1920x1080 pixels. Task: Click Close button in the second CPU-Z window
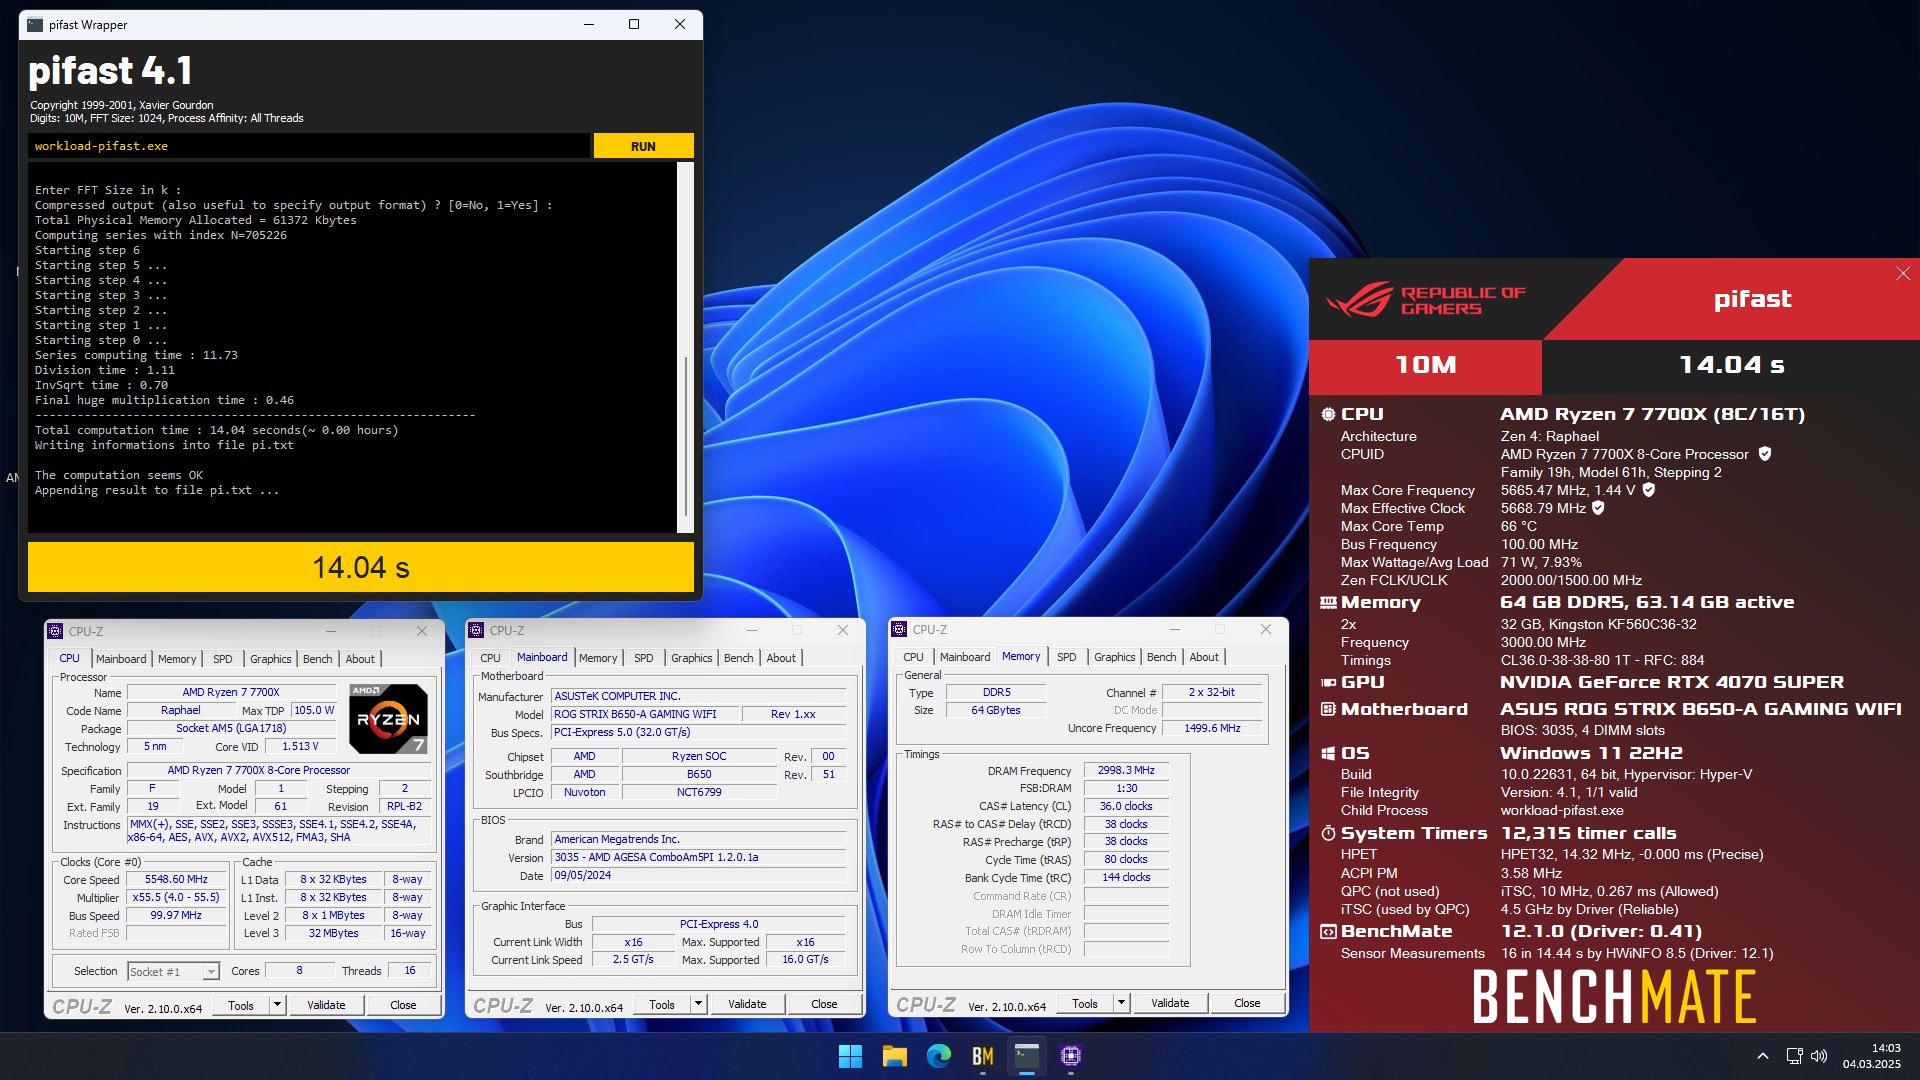tap(824, 1004)
